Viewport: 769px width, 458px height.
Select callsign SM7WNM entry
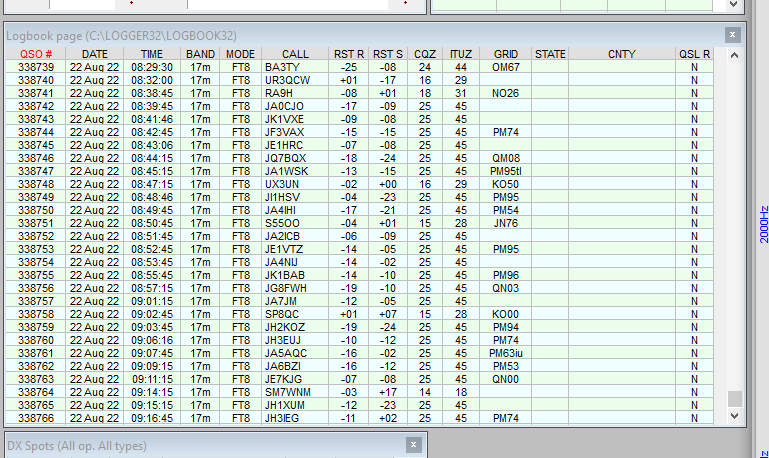295,392
